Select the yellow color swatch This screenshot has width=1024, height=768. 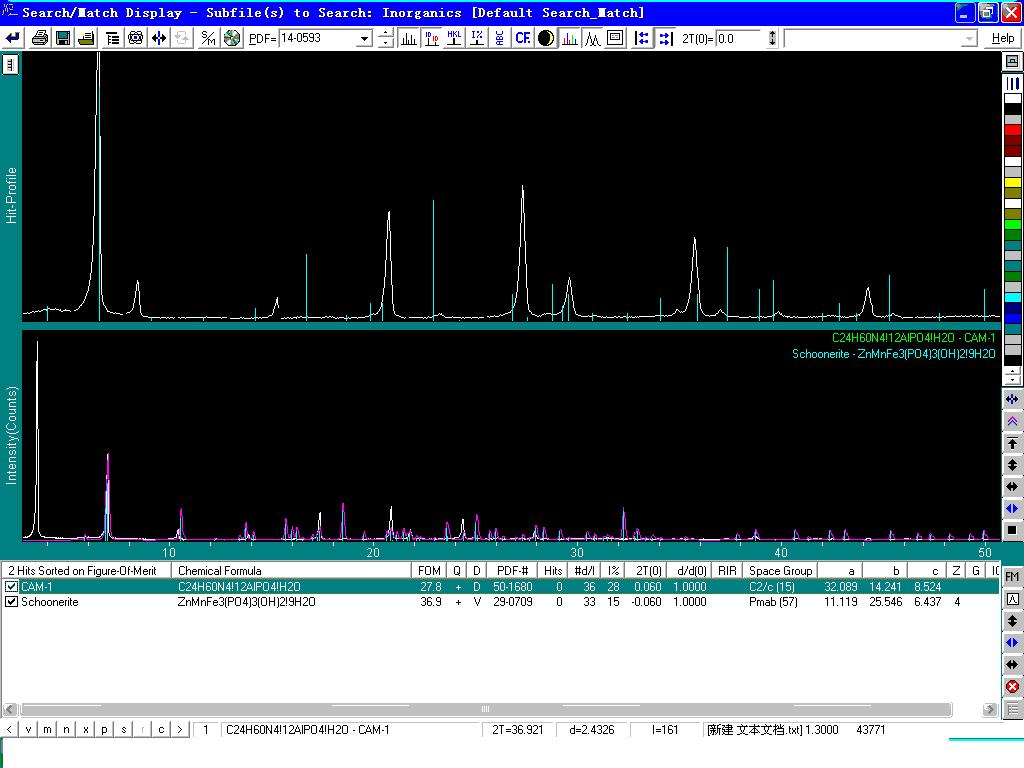tap(1012, 183)
